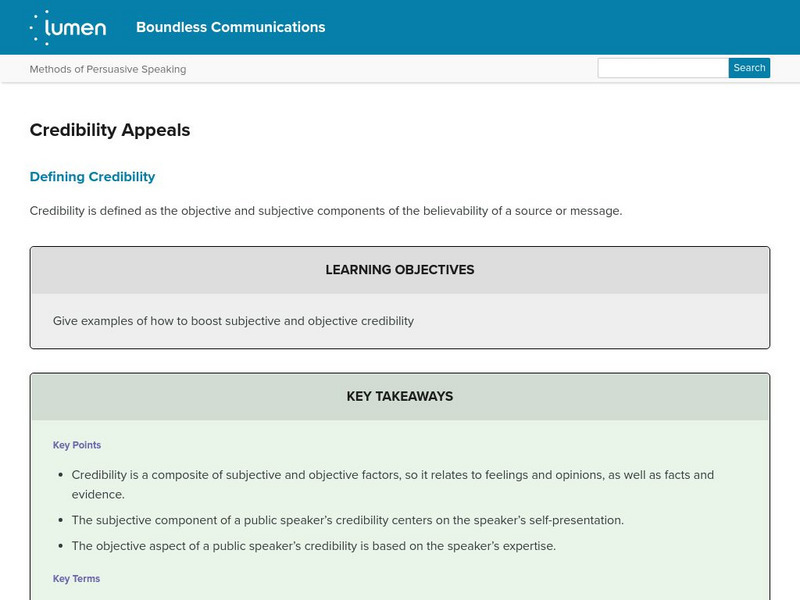Select the Defining Credibility section heading

(x=92, y=177)
